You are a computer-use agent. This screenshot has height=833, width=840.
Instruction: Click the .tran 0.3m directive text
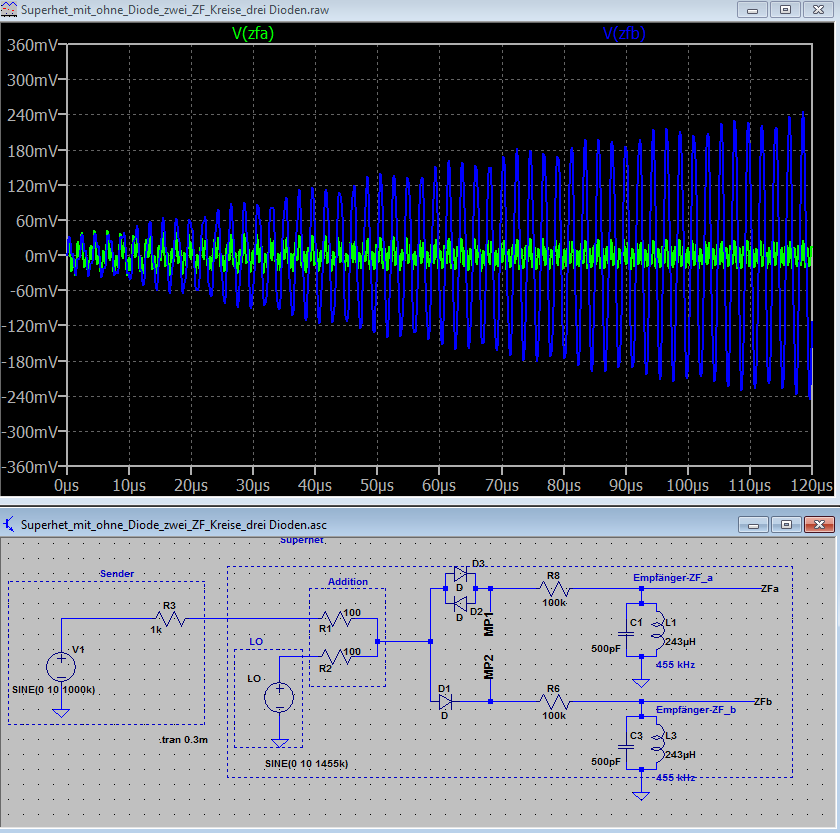tap(183, 740)
